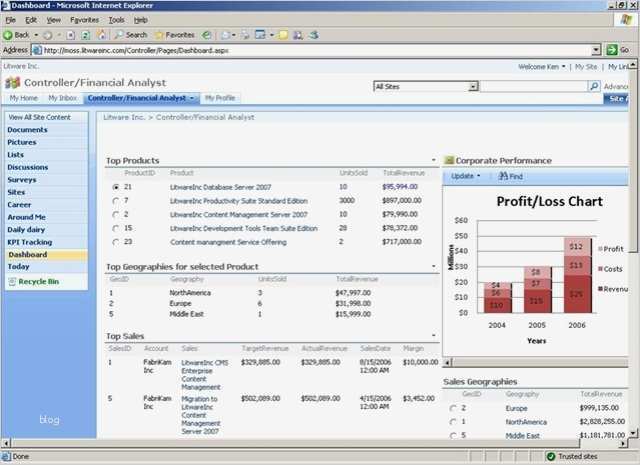
Task: Select NorthAmerica radio in Sales Geographies
Action: (453, 422)
